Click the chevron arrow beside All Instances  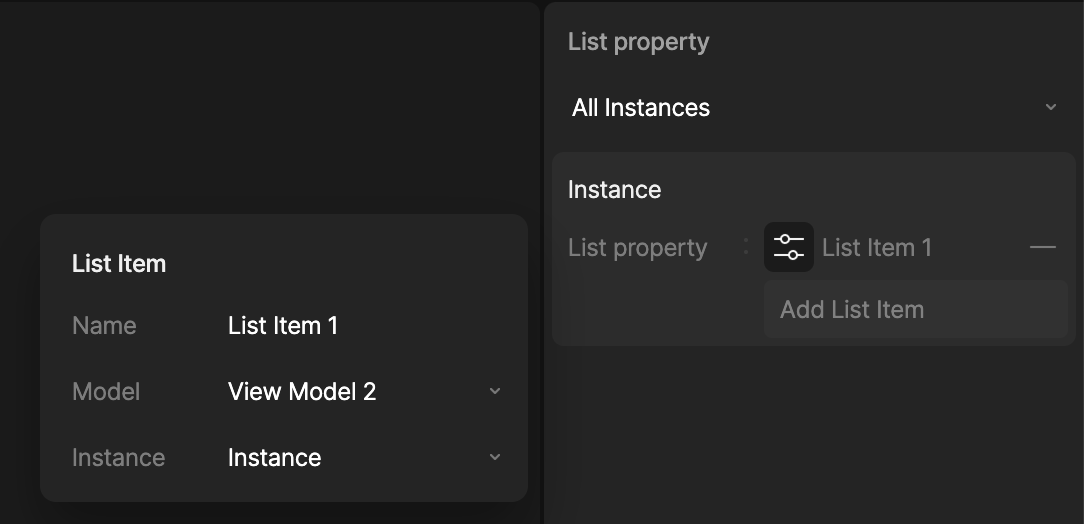1051,107
